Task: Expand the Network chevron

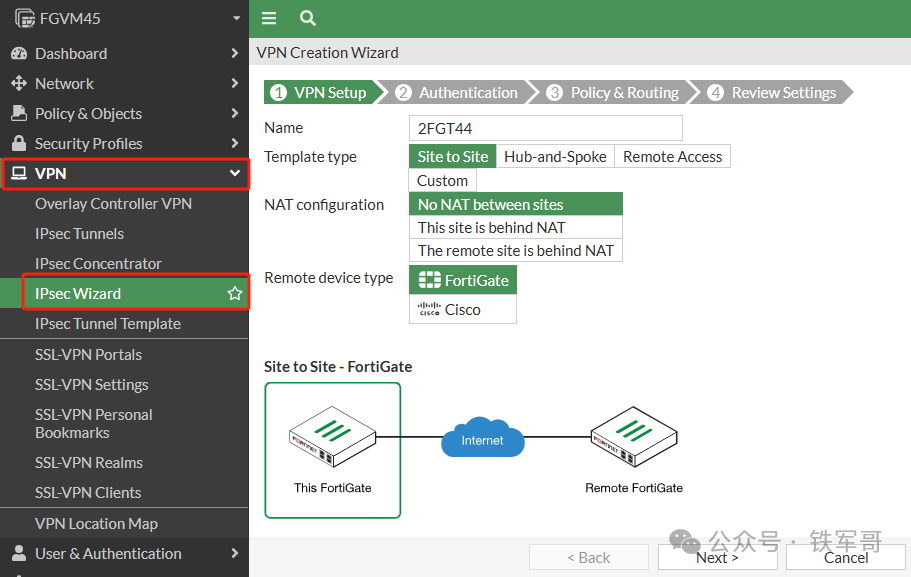Action: pos(235,83)
